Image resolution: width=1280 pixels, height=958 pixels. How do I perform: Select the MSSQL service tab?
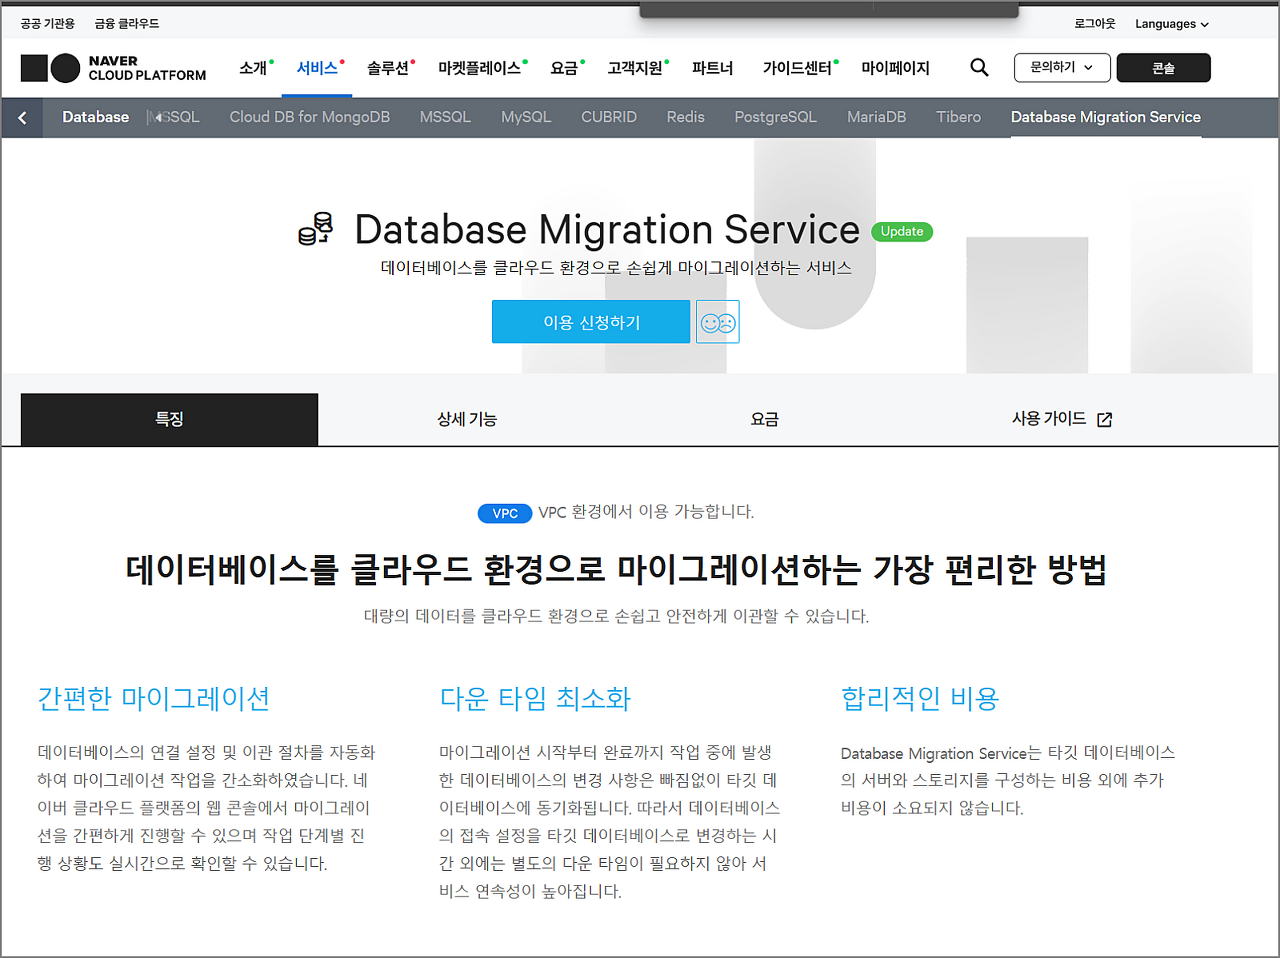(445, 117)
